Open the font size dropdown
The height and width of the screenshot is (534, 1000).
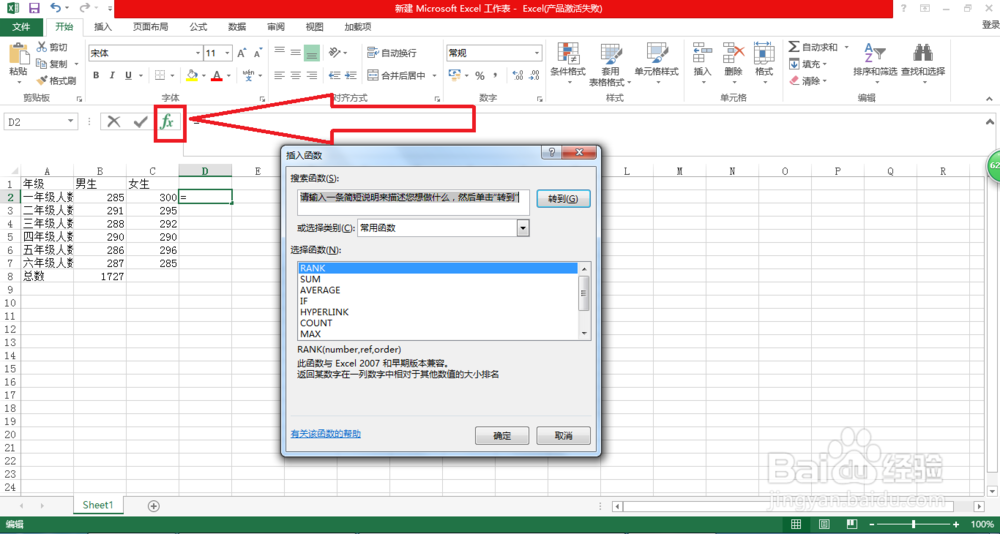229,54
